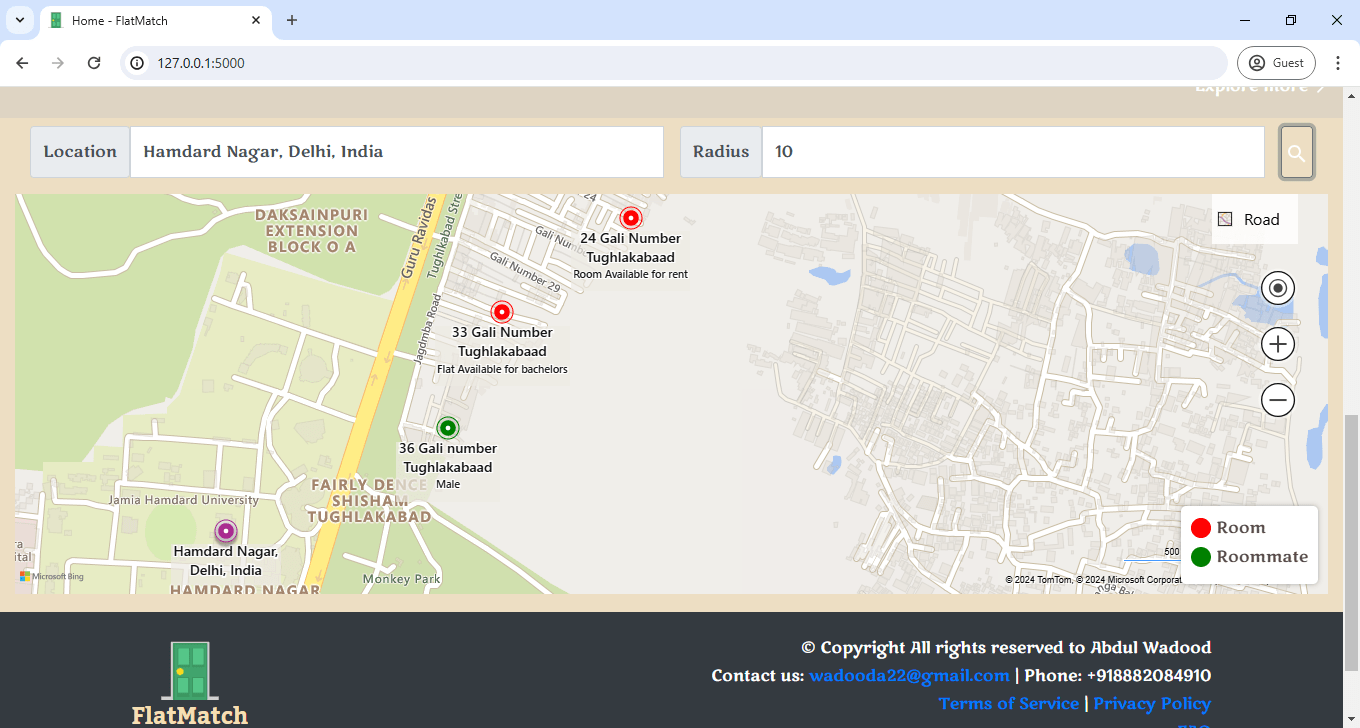
Task: Select purple Hamdard Nagar location pin
Action: 226,530
